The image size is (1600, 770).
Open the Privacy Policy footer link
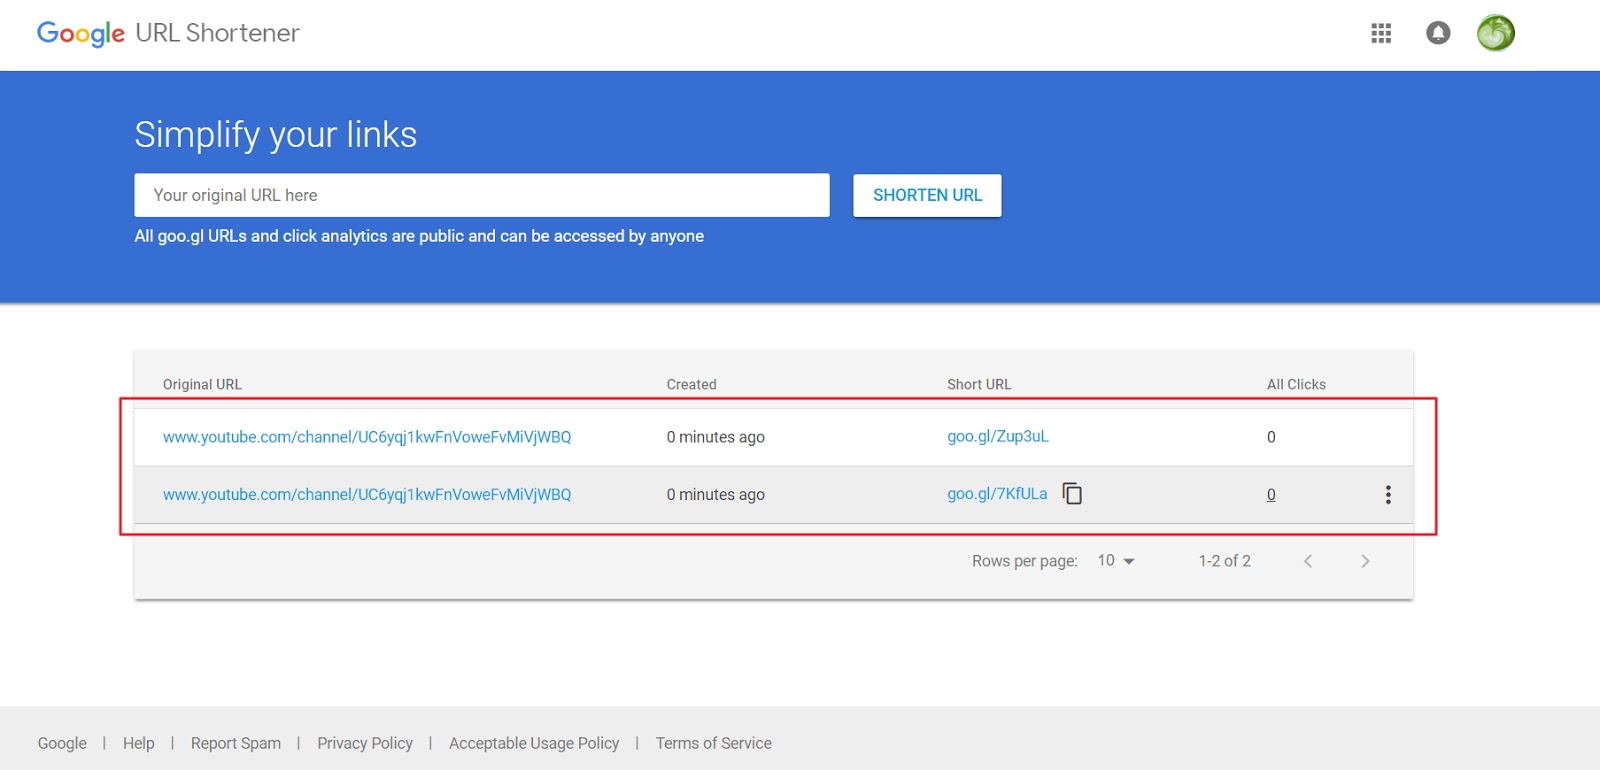[365, 743]
